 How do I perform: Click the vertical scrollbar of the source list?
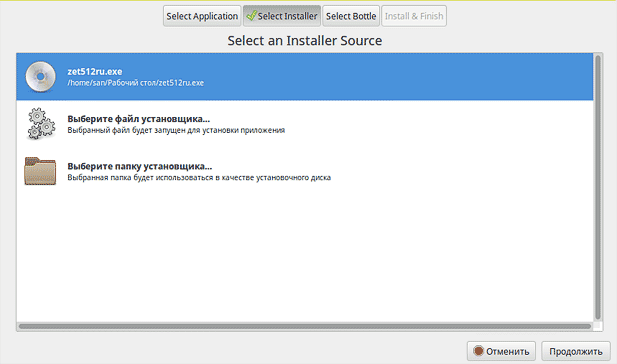pos(598,187)
